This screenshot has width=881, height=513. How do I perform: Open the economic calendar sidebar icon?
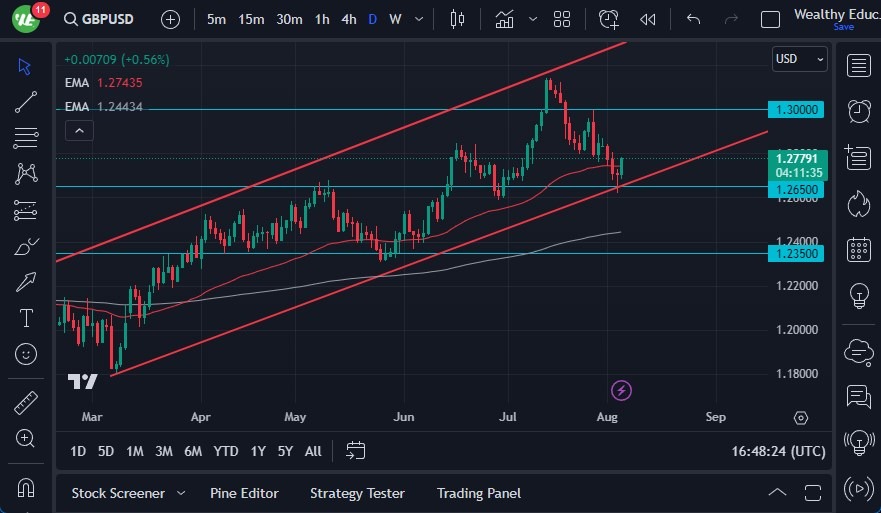(x=857, y=249)
